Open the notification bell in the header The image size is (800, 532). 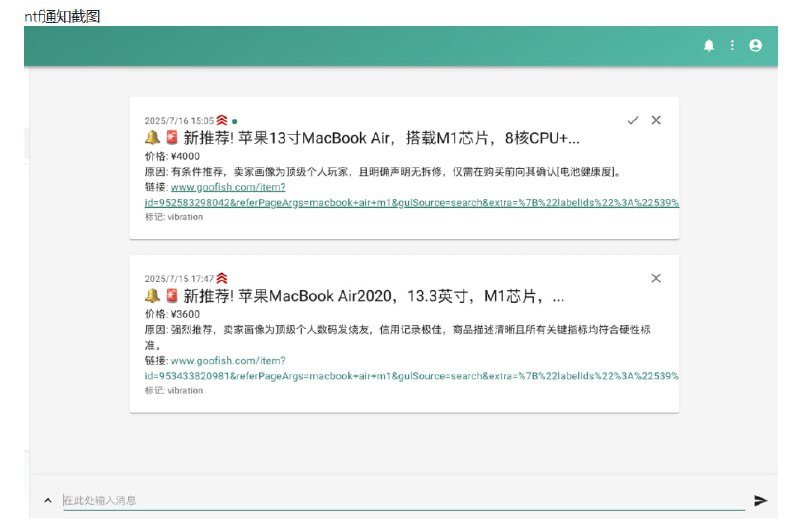[709, 46]
